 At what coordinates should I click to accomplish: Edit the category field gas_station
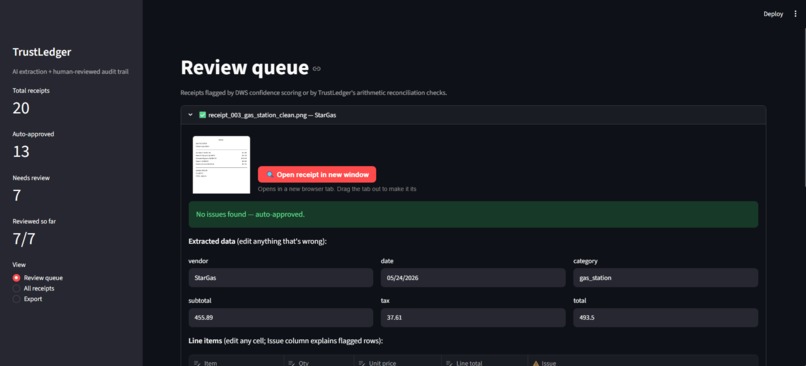click(x=666, y=278)
